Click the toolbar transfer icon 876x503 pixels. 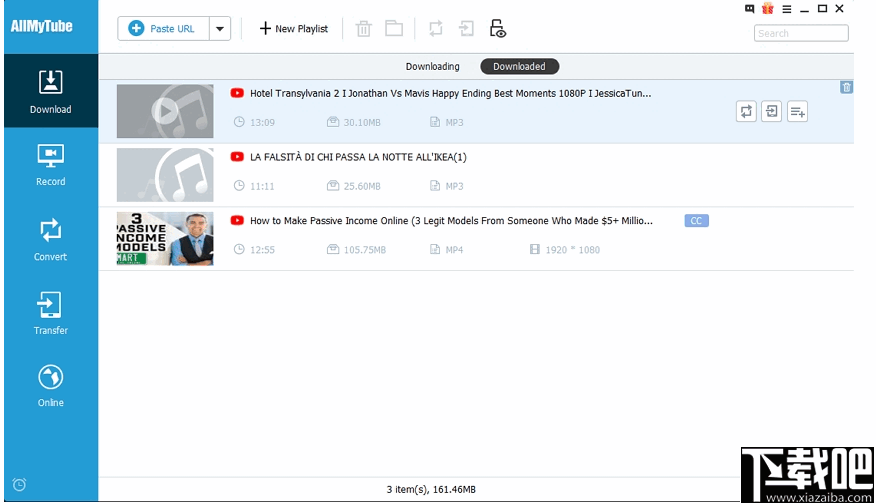click(466, 28)
